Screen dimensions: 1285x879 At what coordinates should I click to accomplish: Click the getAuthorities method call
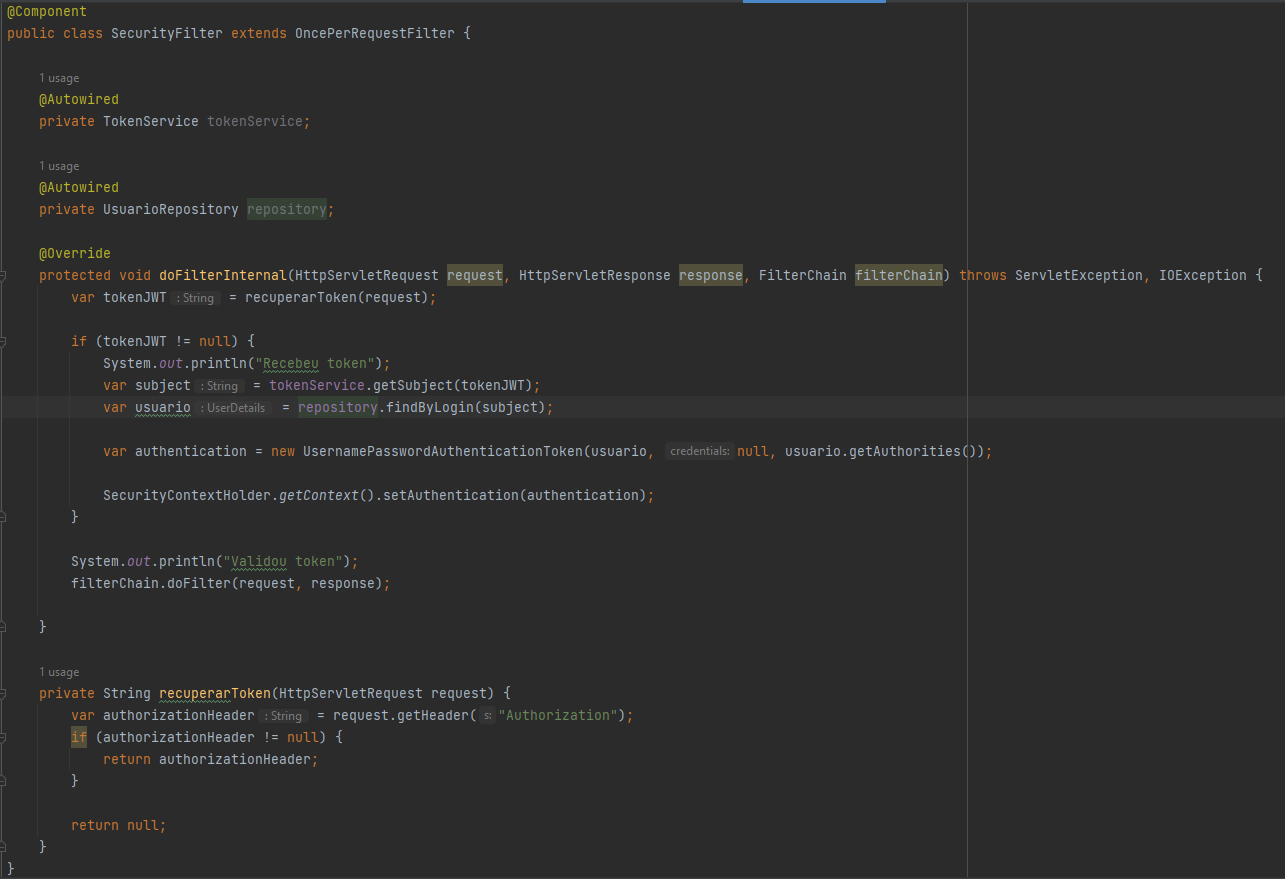pos(904,451)
